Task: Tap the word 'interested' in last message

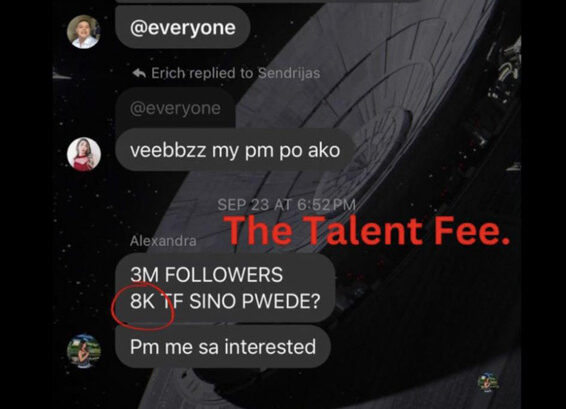Action: [270, 347]
